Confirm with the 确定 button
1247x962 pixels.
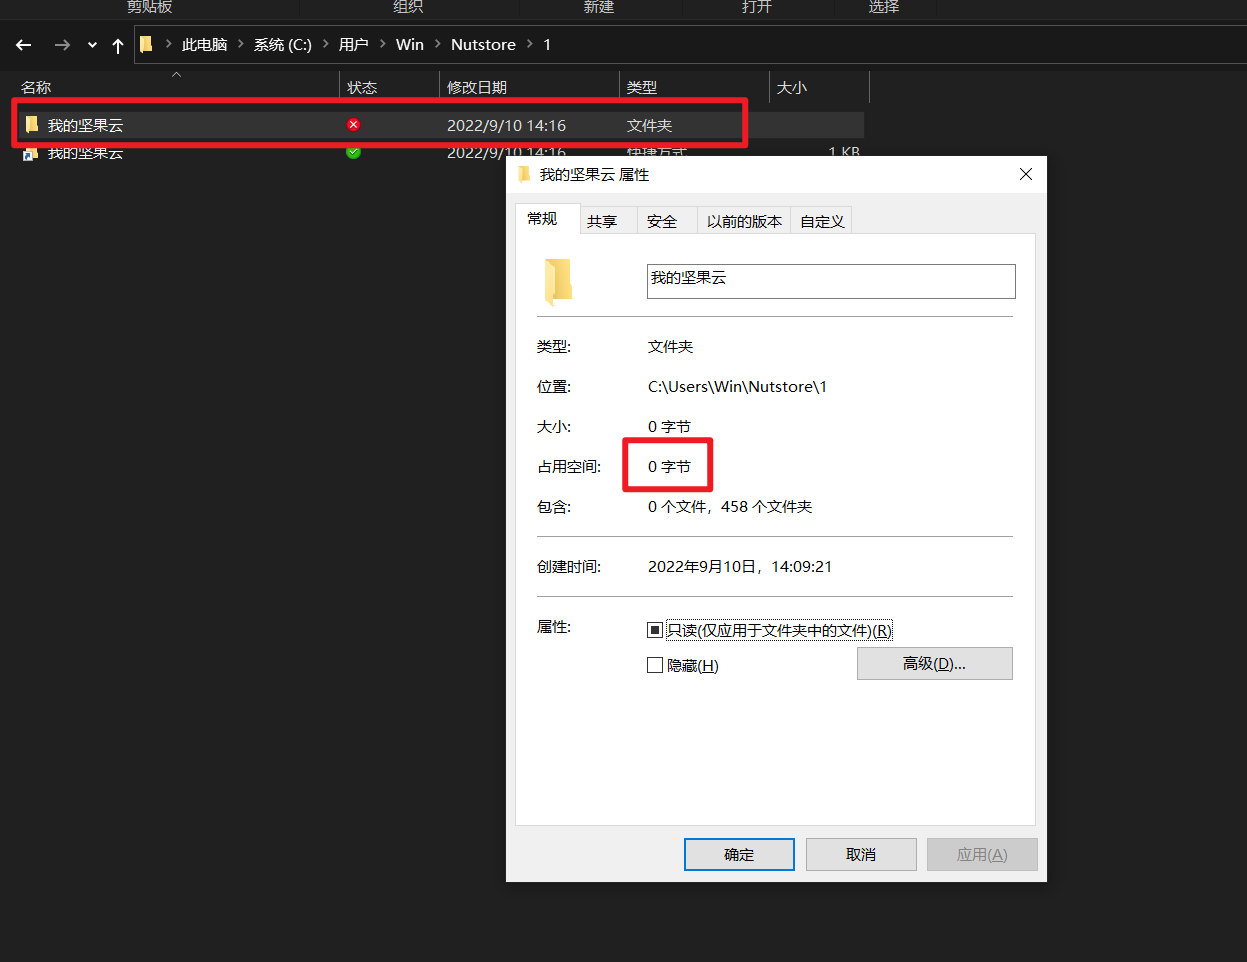[739, 854]
